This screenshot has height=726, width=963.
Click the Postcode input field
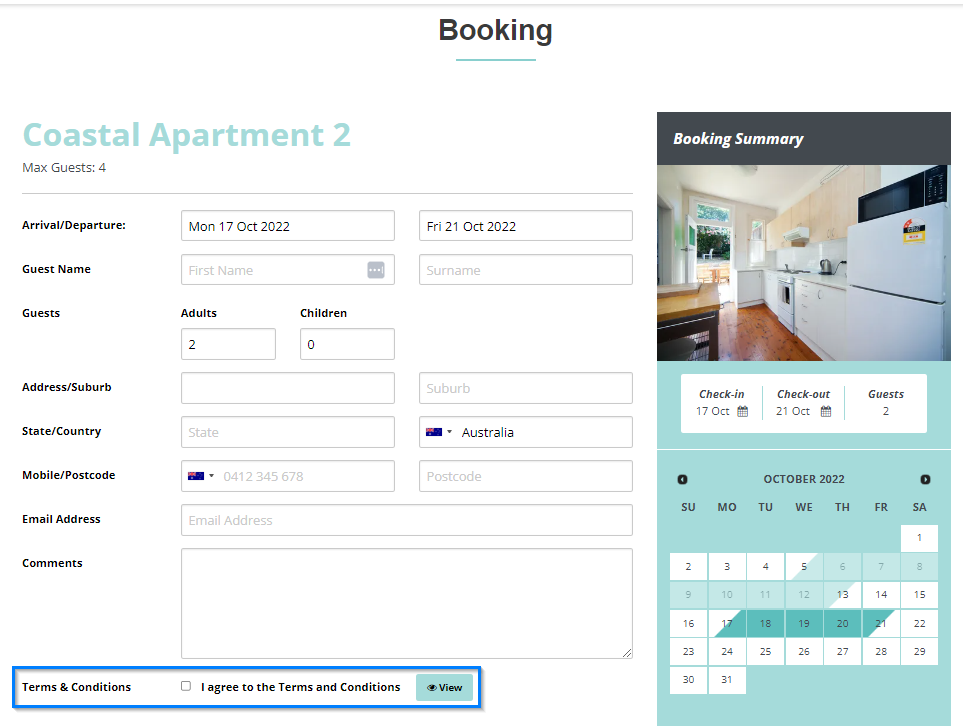[x=525, y=476]
